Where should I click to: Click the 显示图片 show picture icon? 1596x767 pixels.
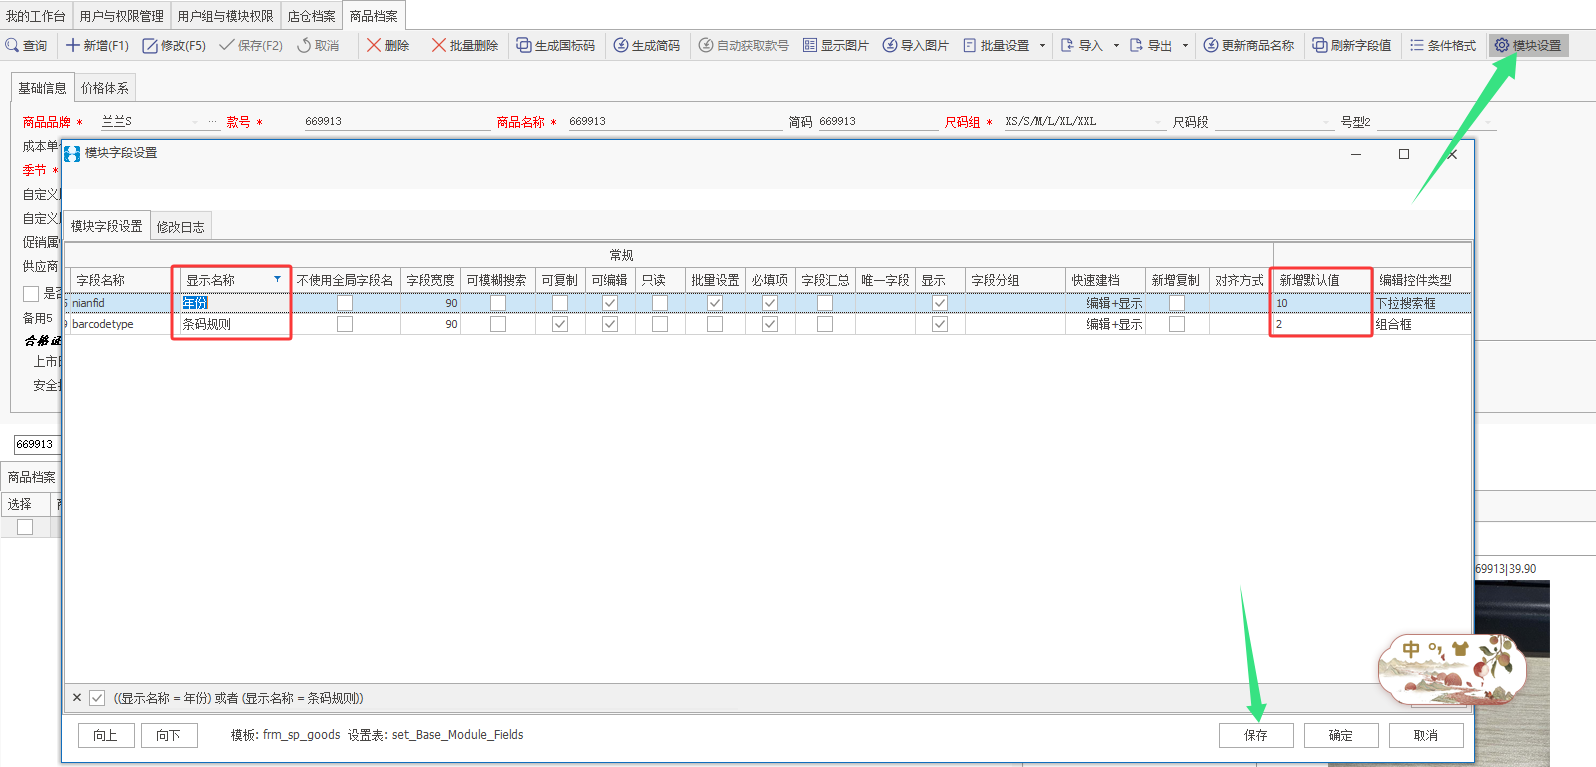click(810, 46)
